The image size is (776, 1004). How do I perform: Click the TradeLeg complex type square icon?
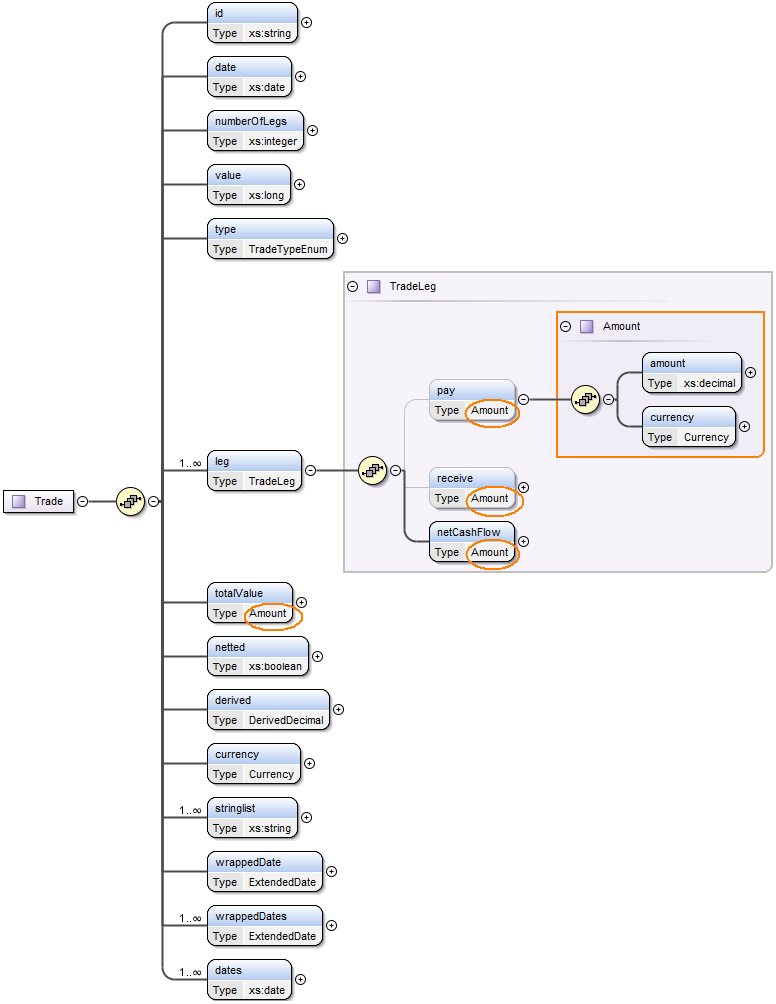(374, 286)
